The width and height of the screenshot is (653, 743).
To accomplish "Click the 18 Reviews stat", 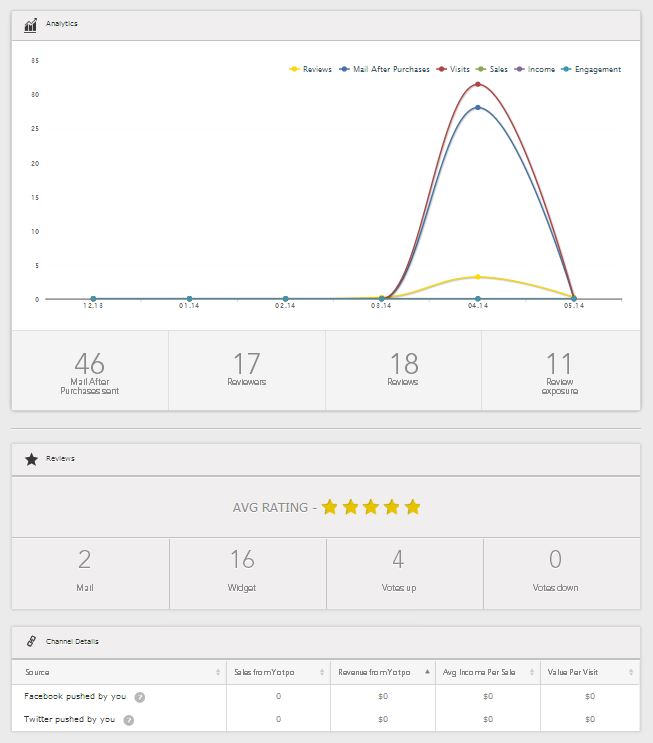I will coord(403,370).
